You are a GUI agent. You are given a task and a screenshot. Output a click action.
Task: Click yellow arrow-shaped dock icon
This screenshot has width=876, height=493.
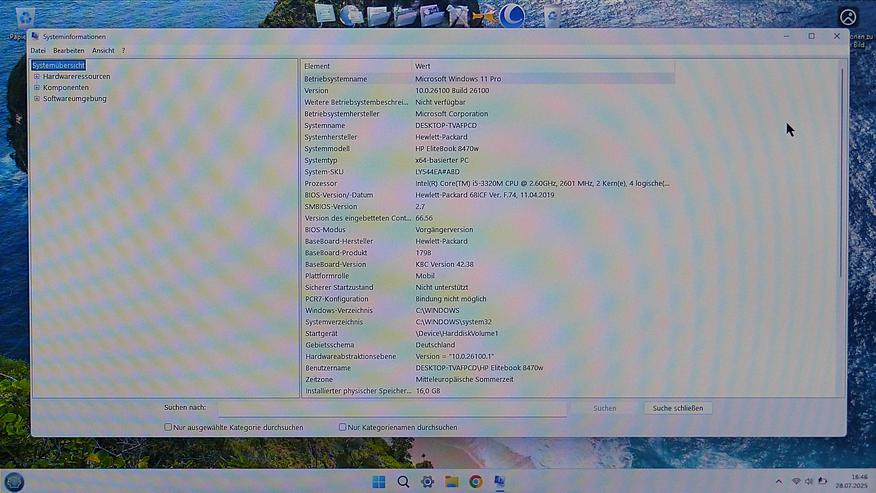tap(484, 17)
